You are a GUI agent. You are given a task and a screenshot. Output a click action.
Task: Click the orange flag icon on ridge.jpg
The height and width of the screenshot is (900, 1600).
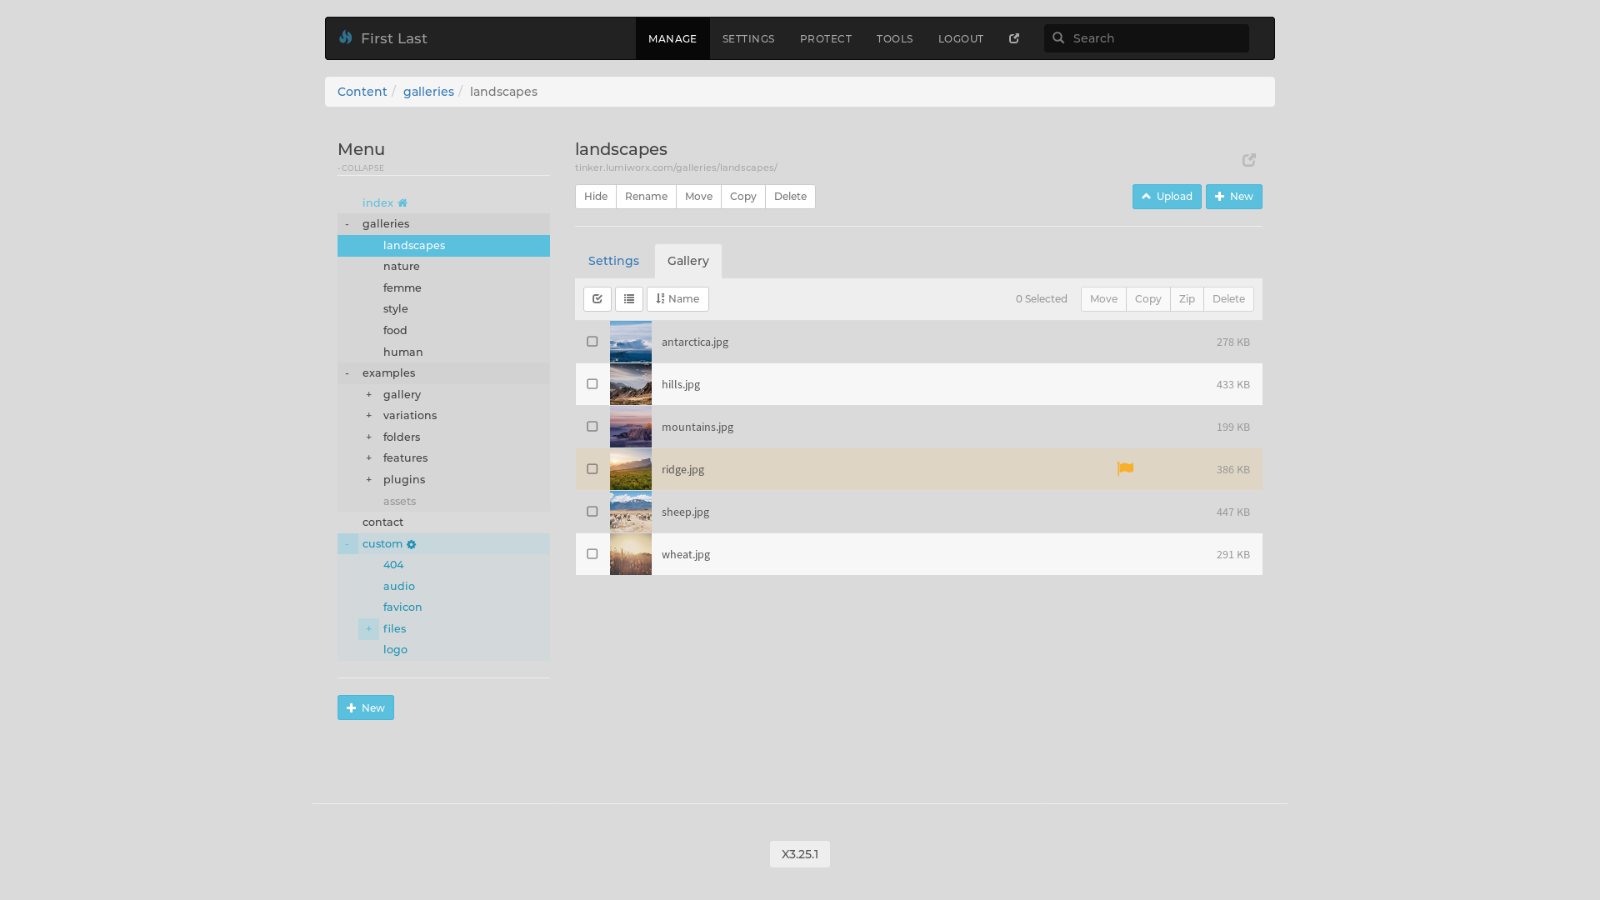pos(1125,469)
